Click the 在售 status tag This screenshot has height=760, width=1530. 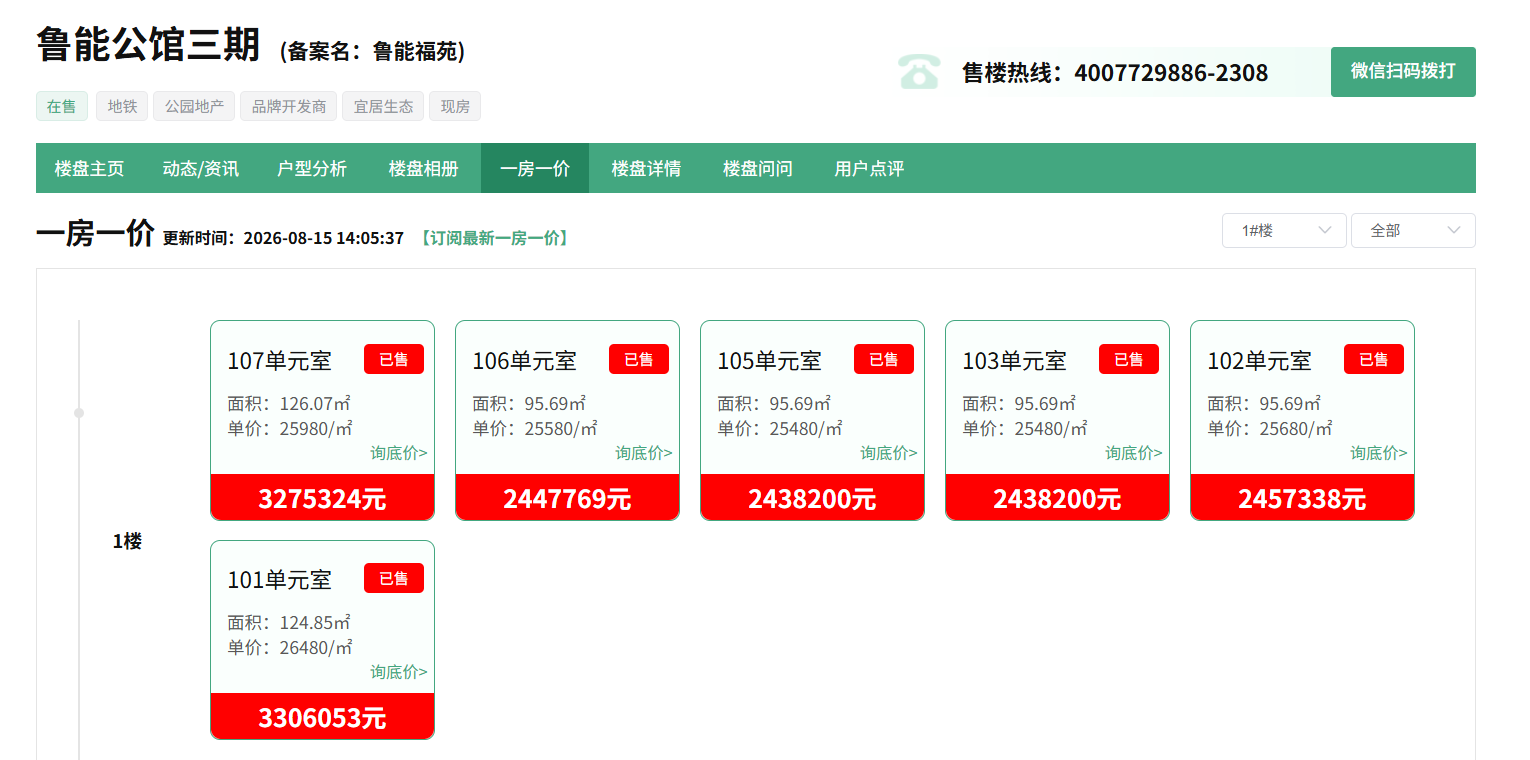point(62,106)
